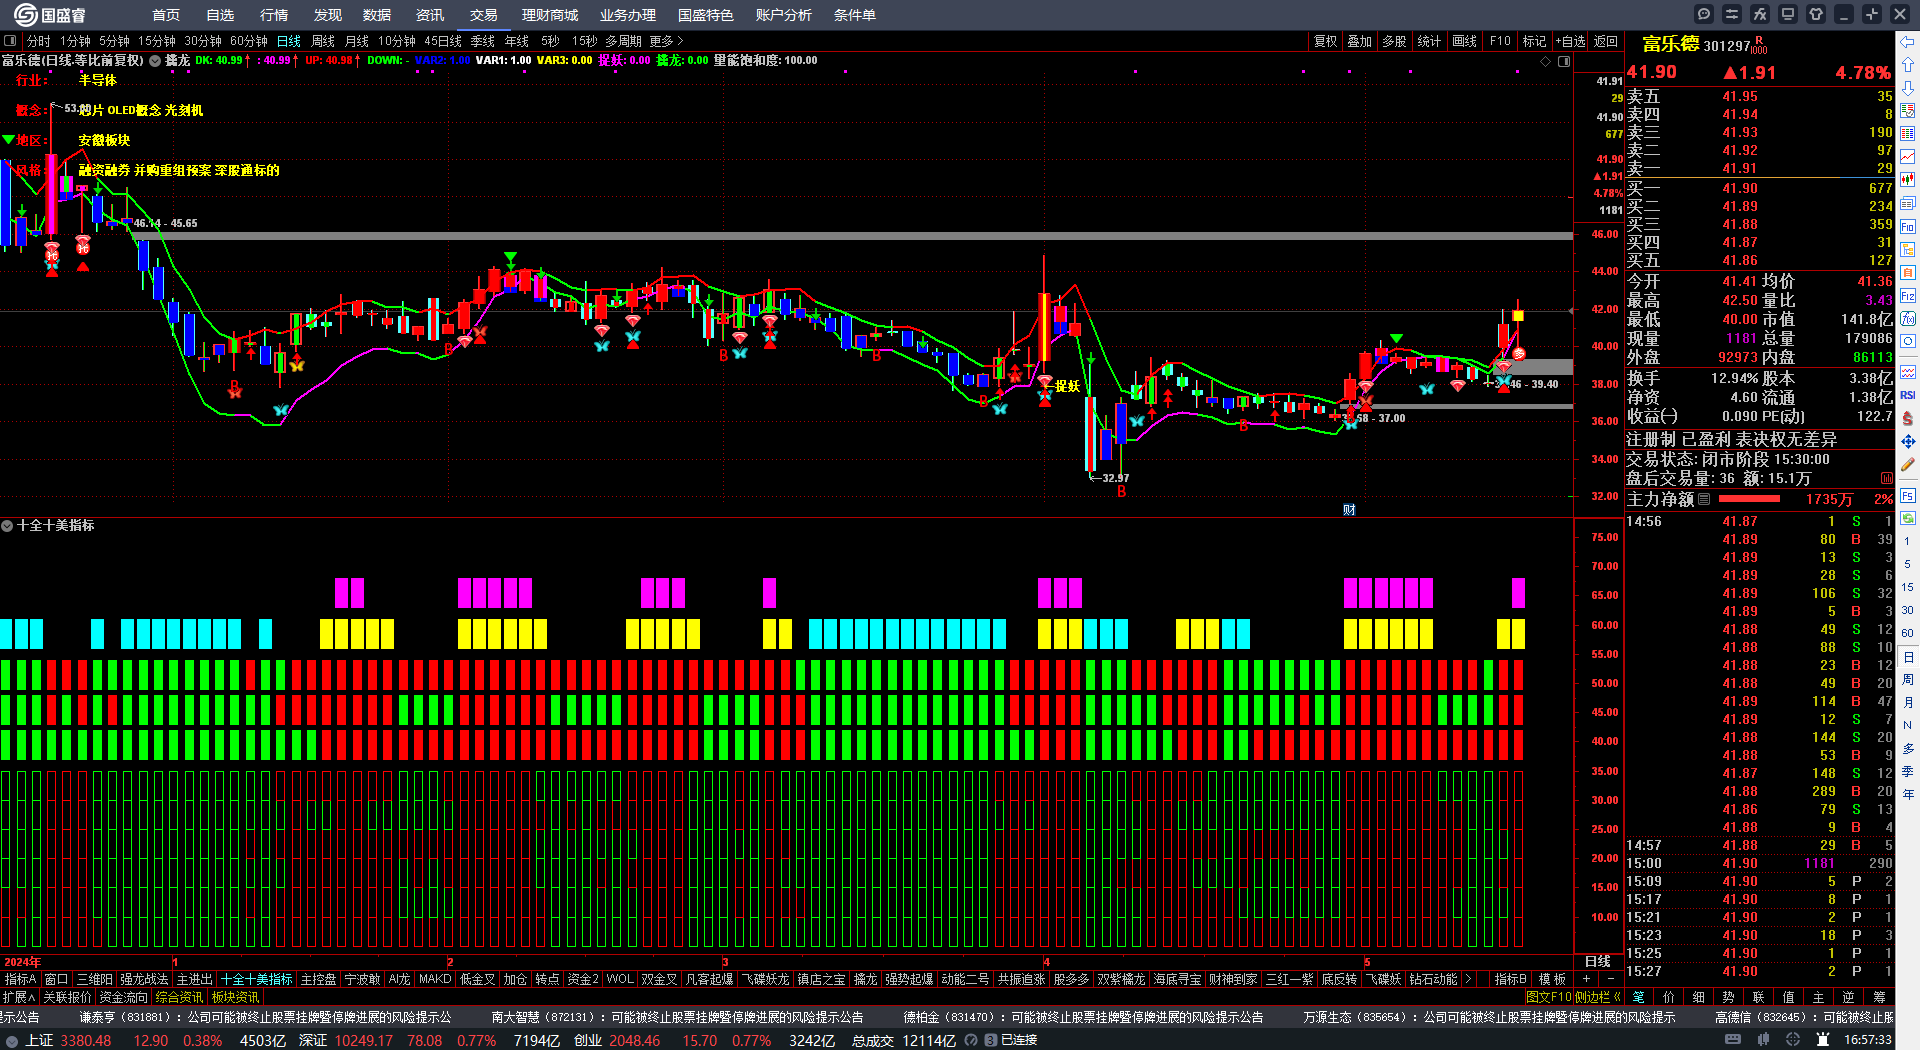The width and height of the screenshot is (1920, 1050).
Task: Click the RSI indicator icon in right sidebar
Action: pos(1908,395)
